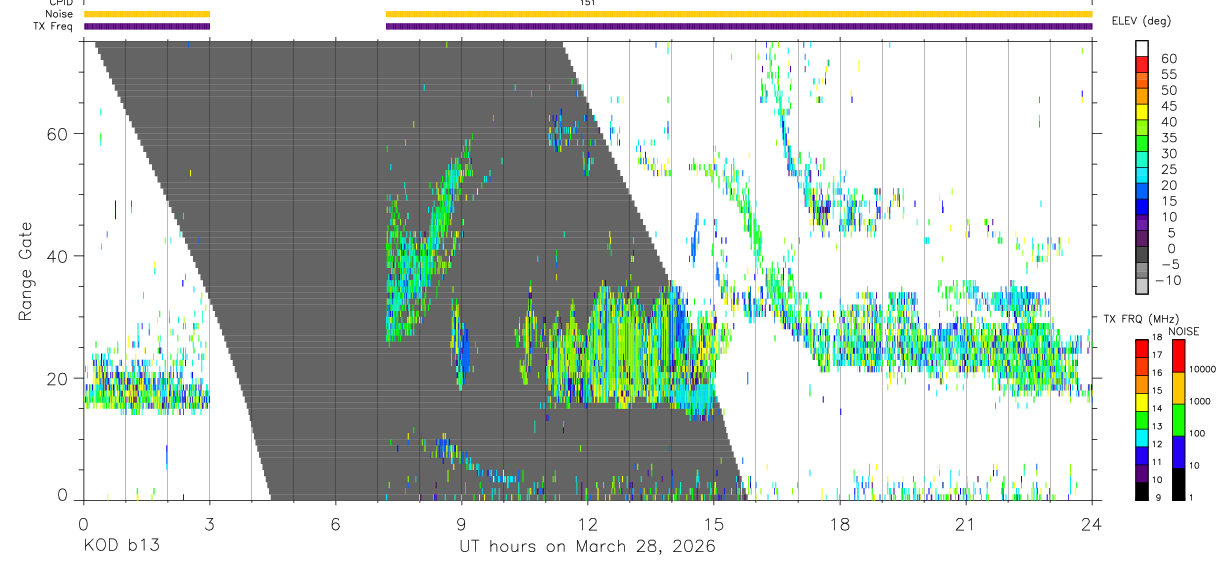This screenshot has width=1228, height=567.
Task: Click the purple TX Freq bar segment before hour 3
Action: click(x=147, y=26)
